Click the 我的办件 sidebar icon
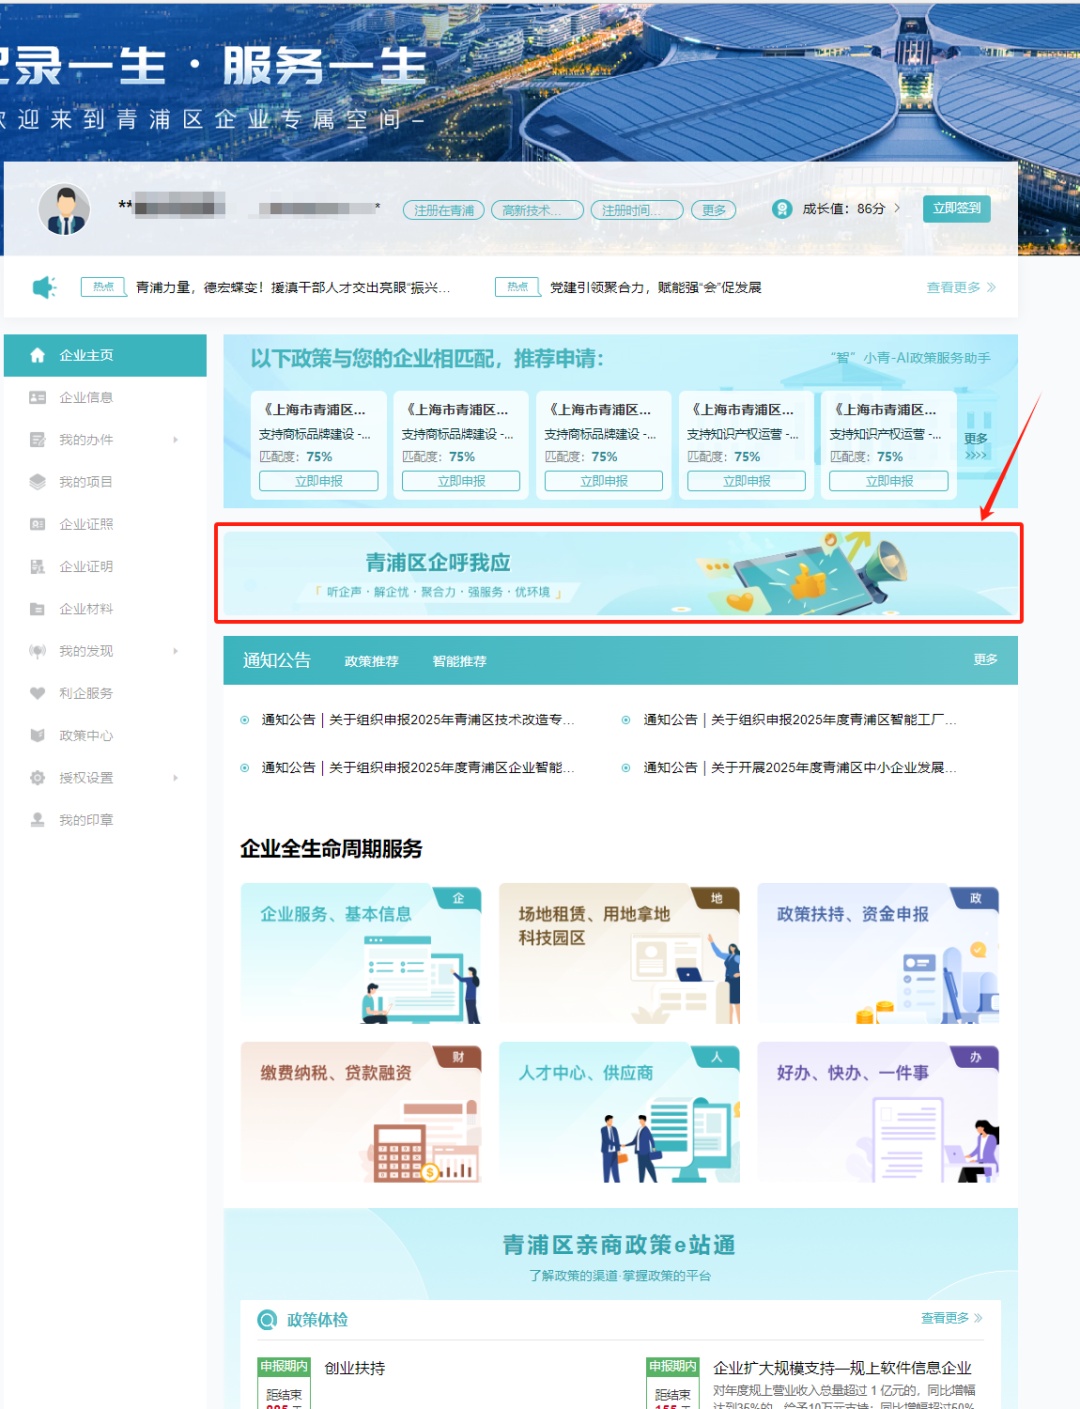Screen dimensions: 1080x1409 37,440
